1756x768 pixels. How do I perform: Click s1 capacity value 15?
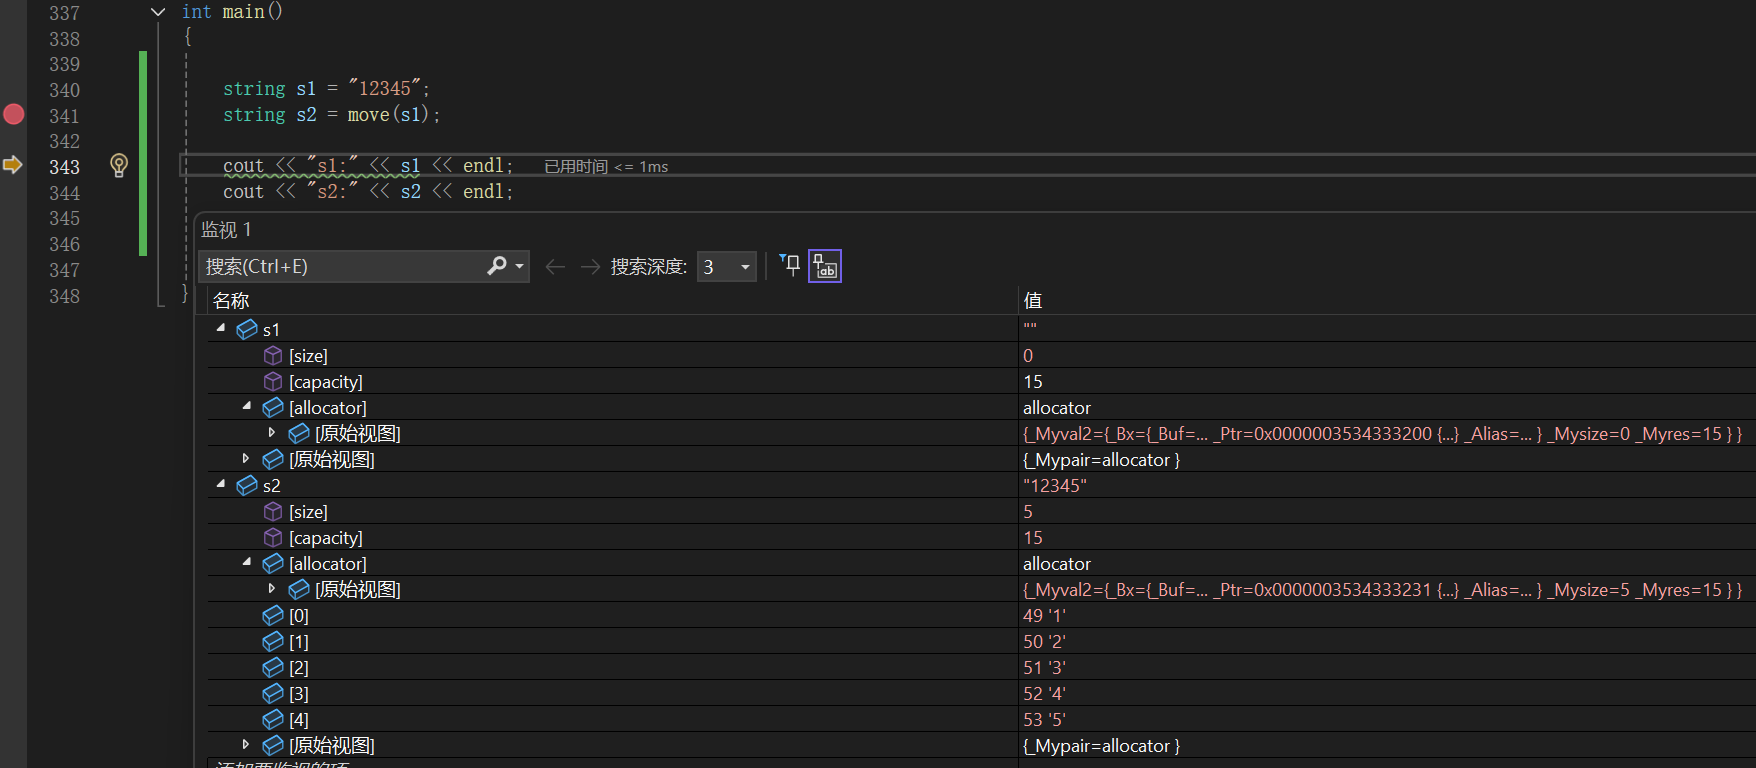[1033, 381]
